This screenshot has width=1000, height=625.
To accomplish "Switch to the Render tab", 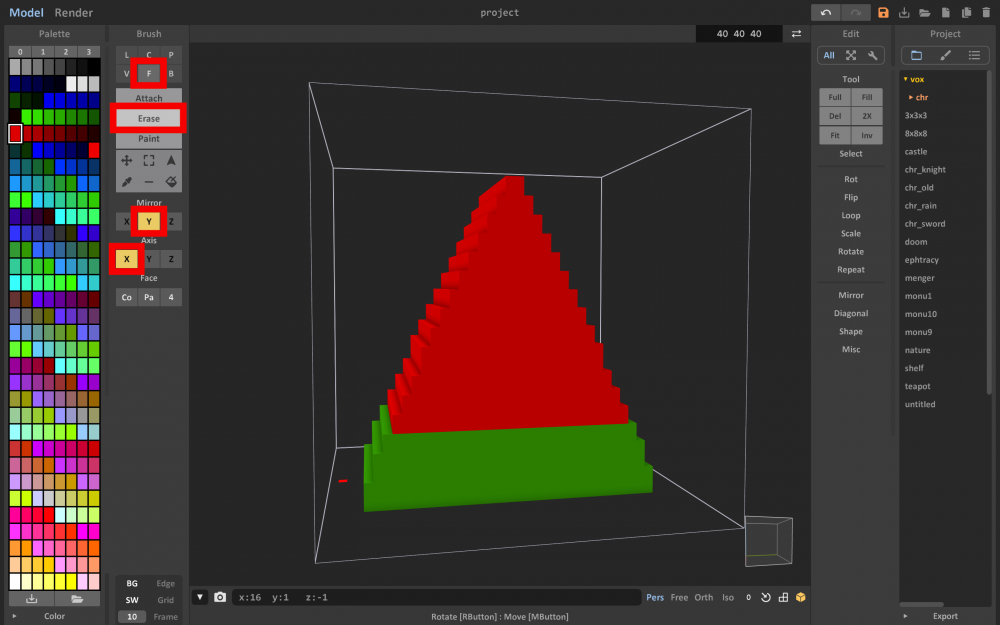I will coord(72,13).
